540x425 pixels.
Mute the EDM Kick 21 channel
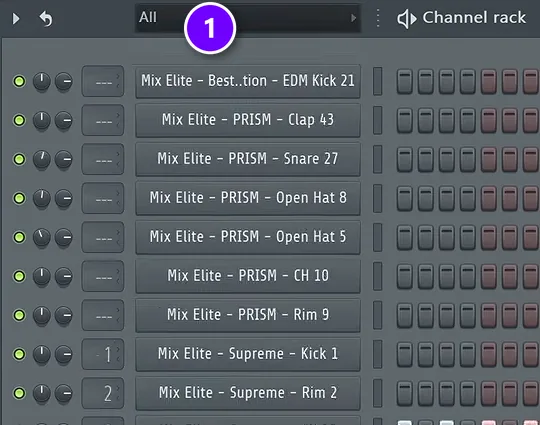(x=19, y=81)
